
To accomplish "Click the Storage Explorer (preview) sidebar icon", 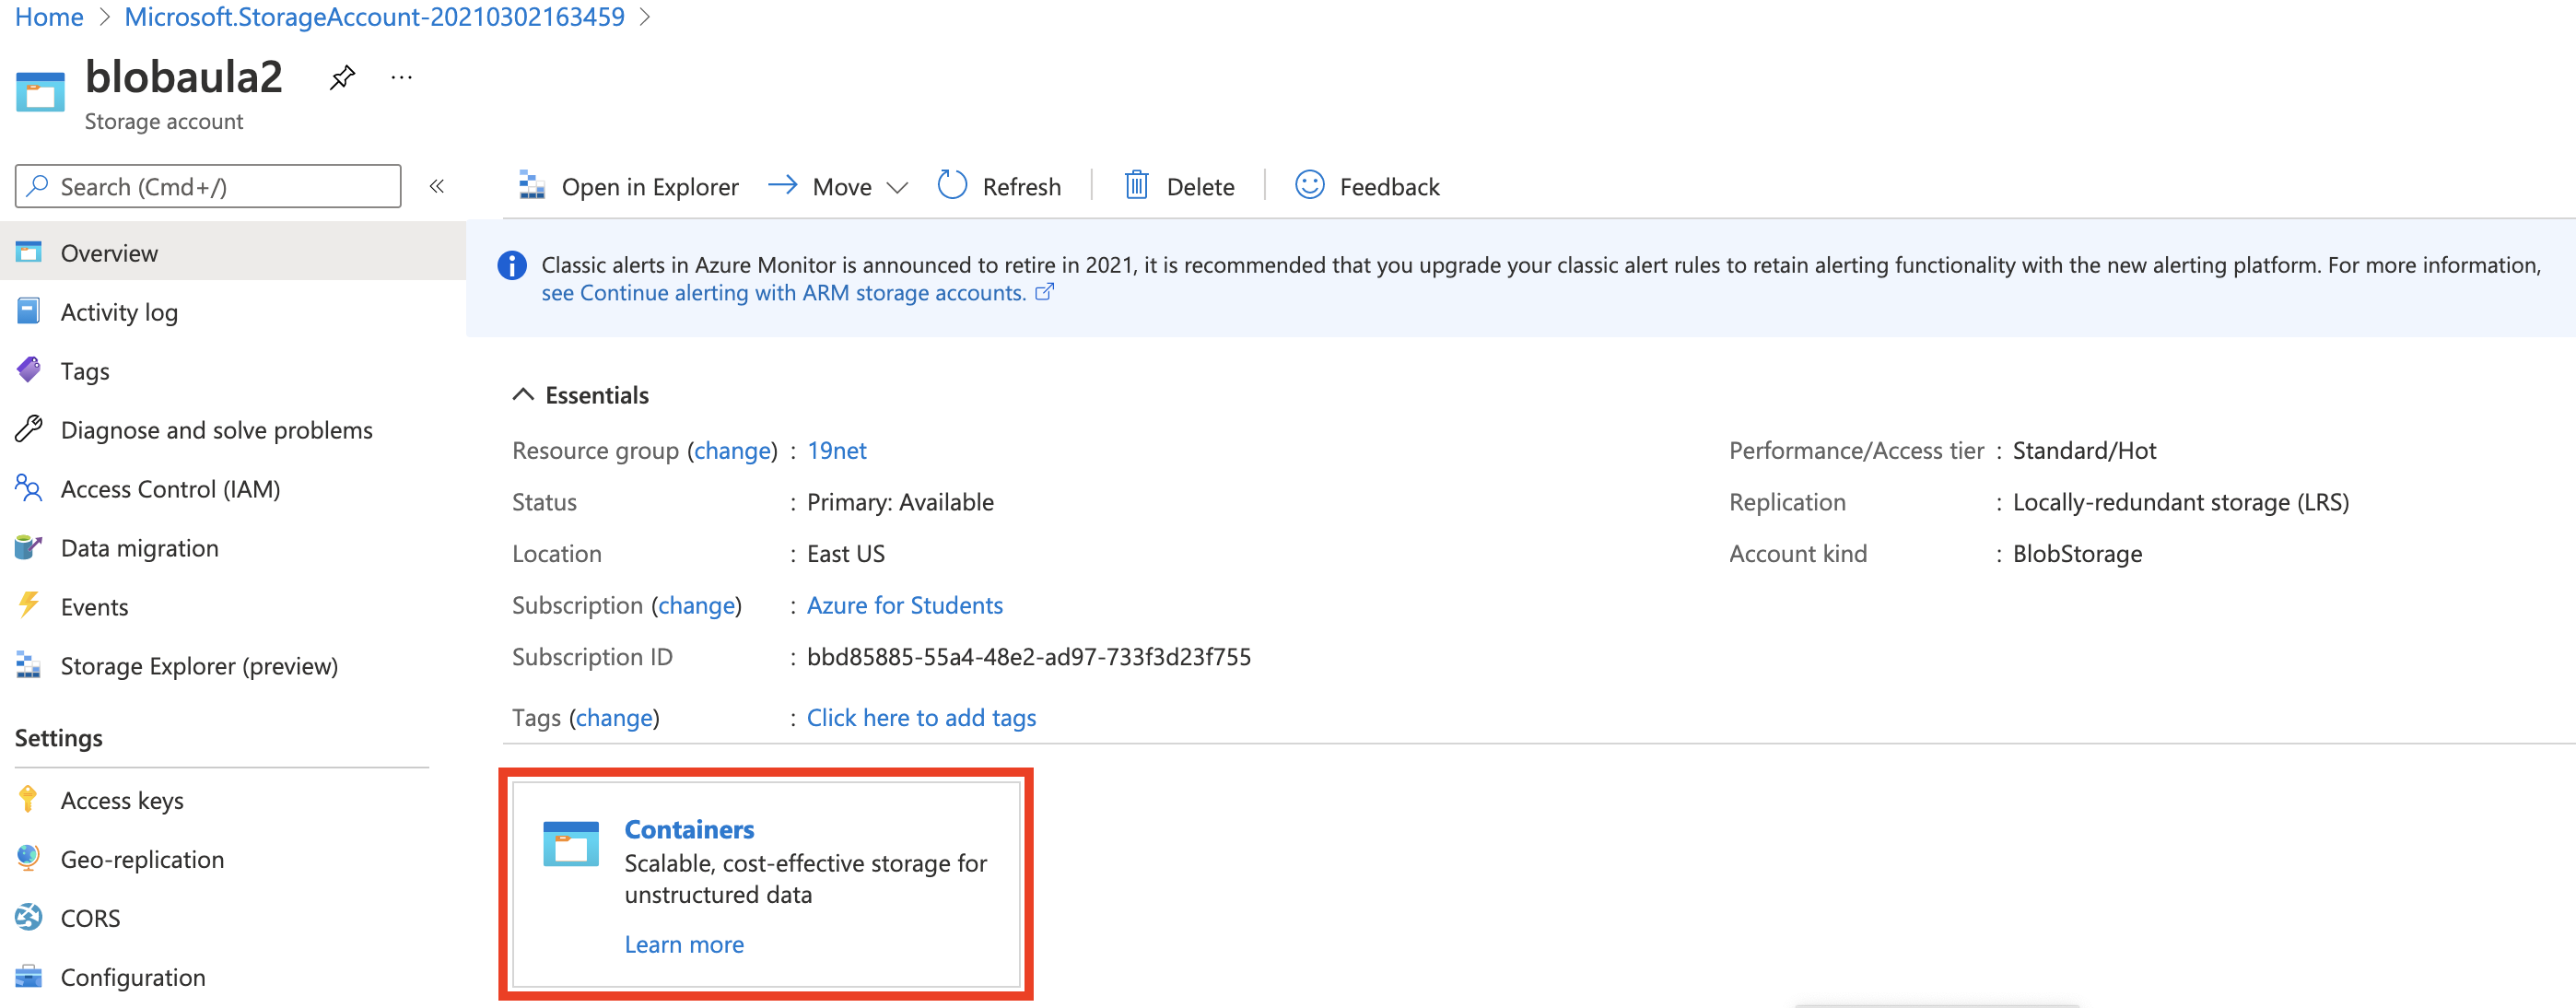I will point(28,666).
